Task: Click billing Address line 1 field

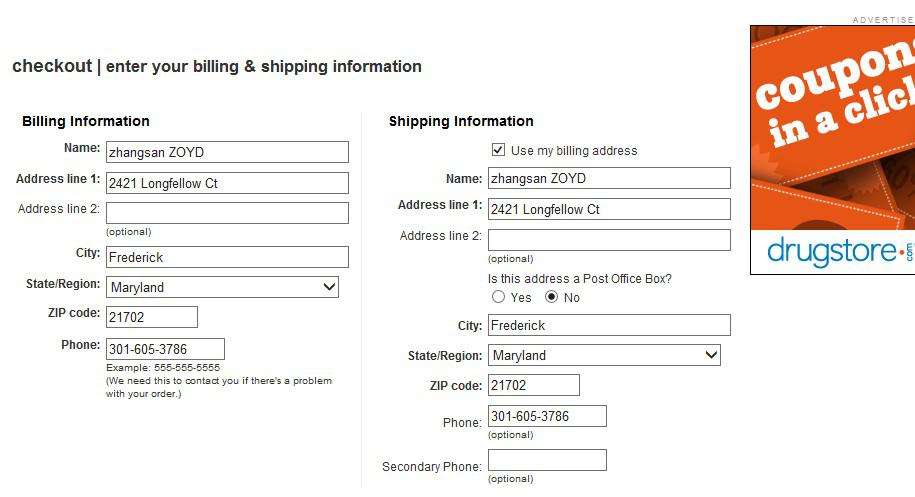Action: click(x=227, y=183)
